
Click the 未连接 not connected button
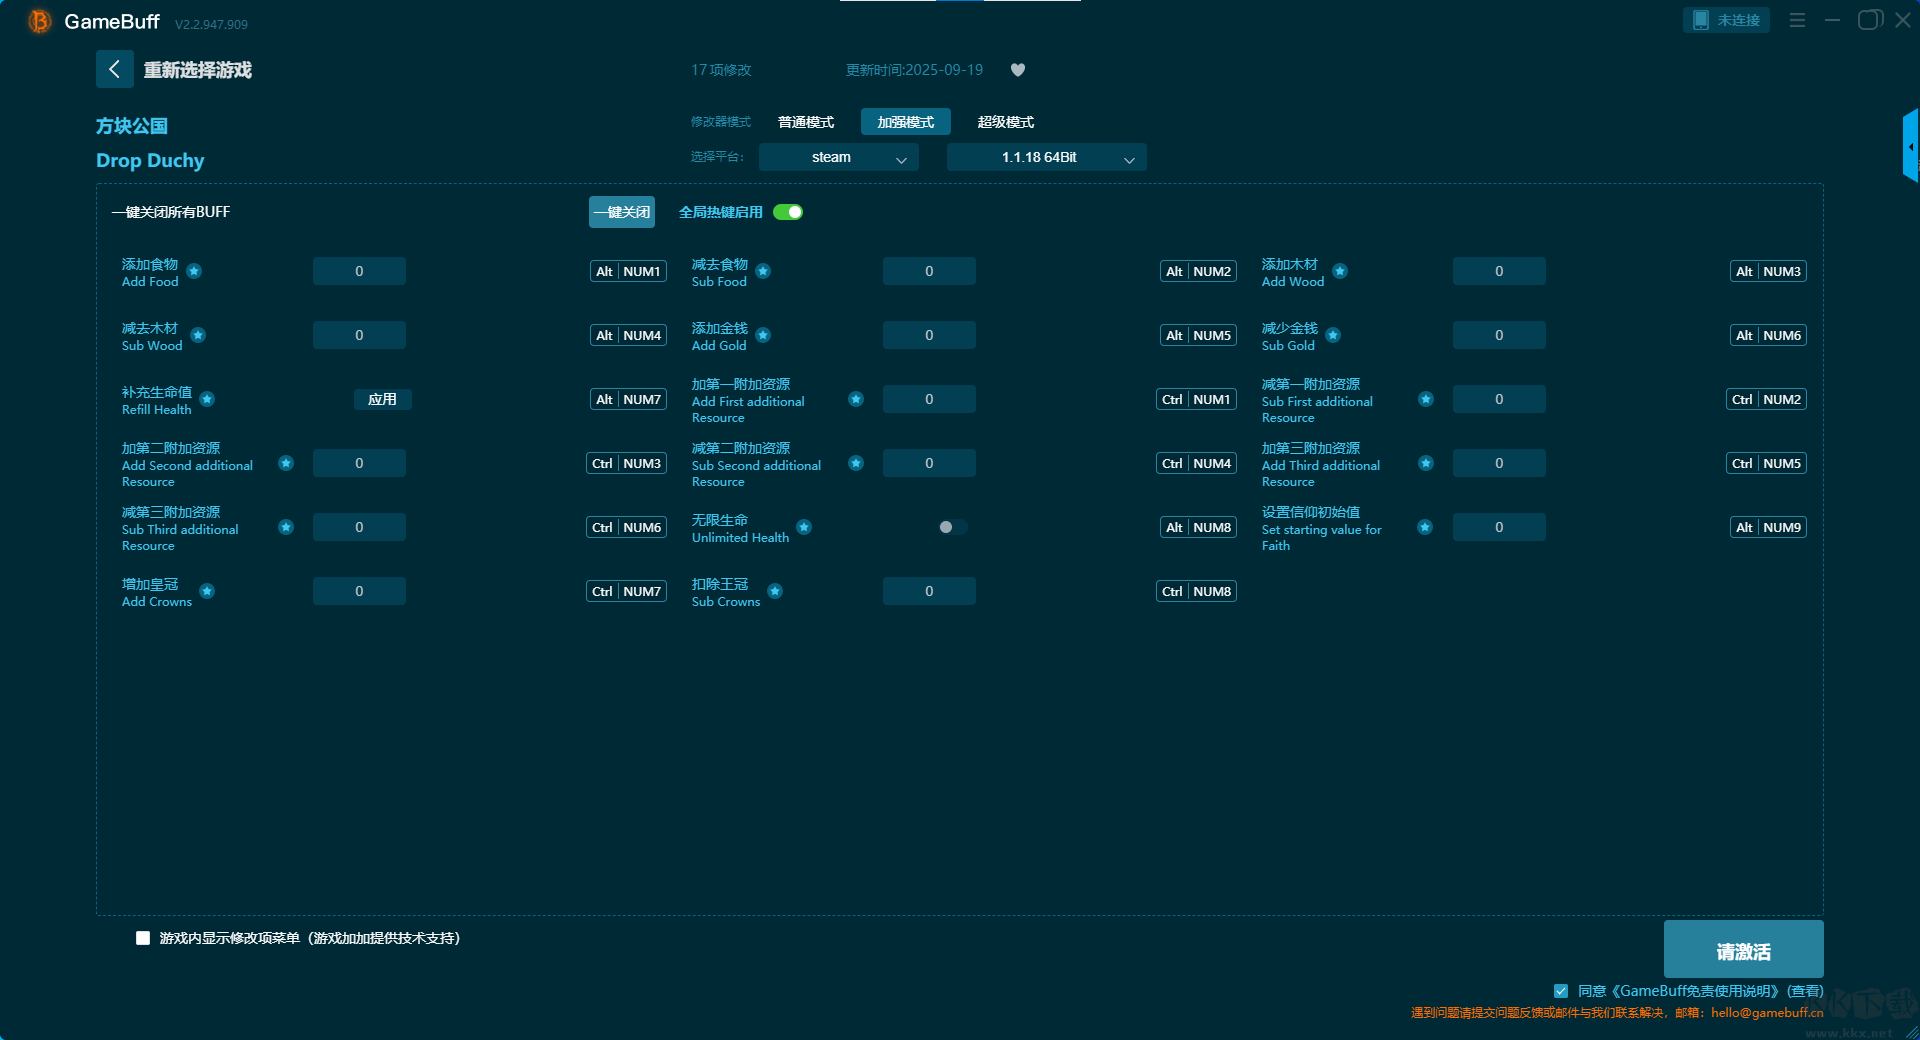coord(1726,20)
